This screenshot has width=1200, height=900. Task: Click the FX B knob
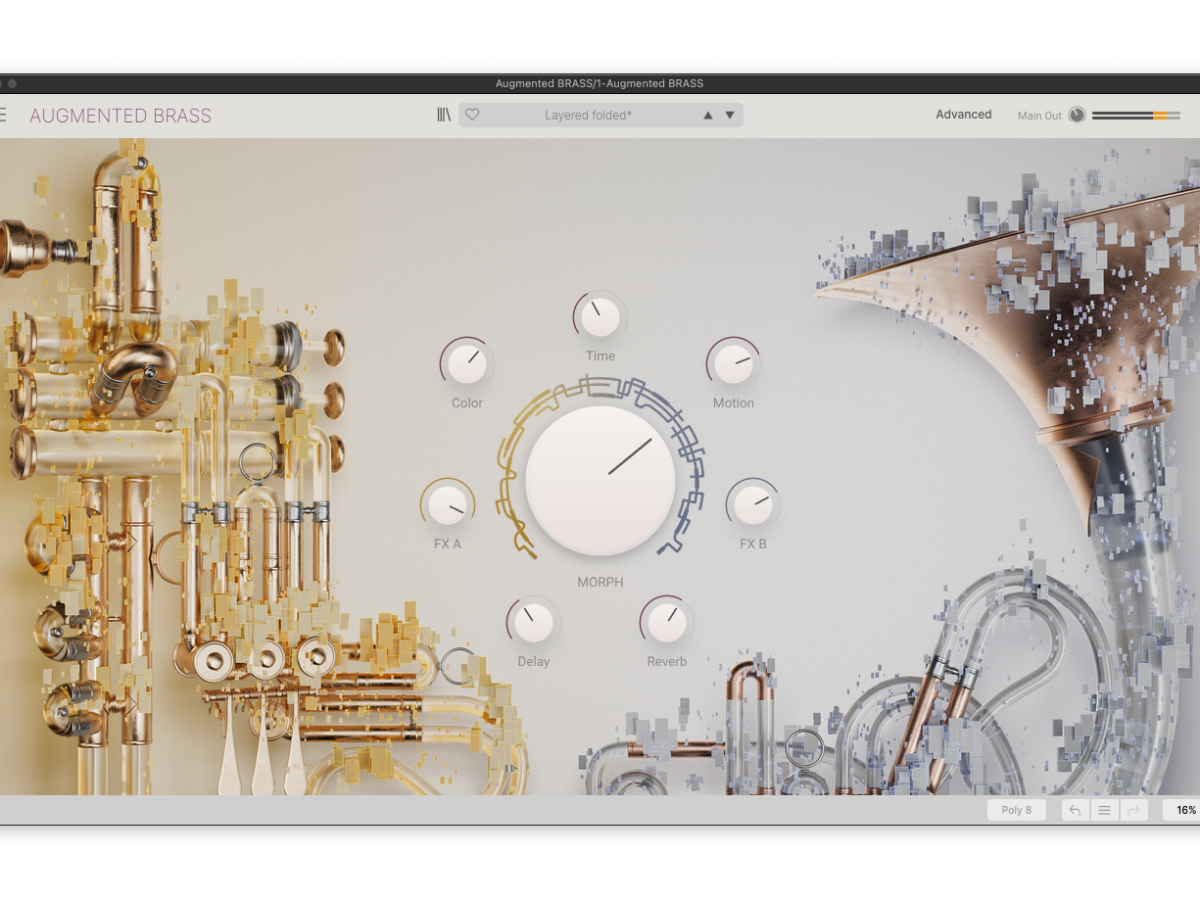(752, 506)
